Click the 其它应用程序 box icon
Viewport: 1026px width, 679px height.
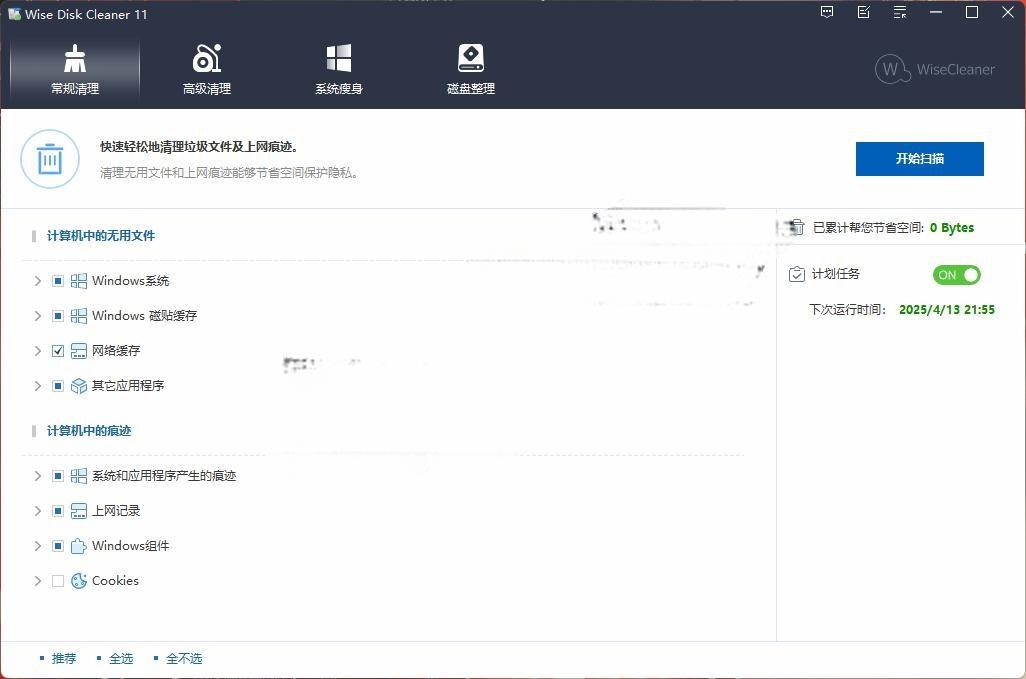point(79,386)
